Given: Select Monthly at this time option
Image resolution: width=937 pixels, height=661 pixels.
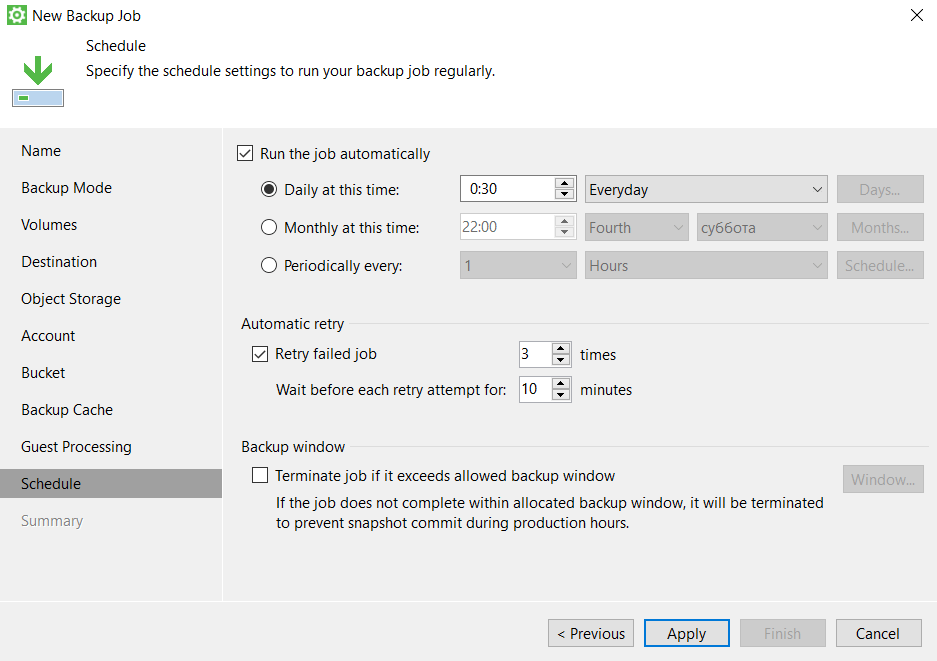Looking at the screenshot, I should pos(269,228).
